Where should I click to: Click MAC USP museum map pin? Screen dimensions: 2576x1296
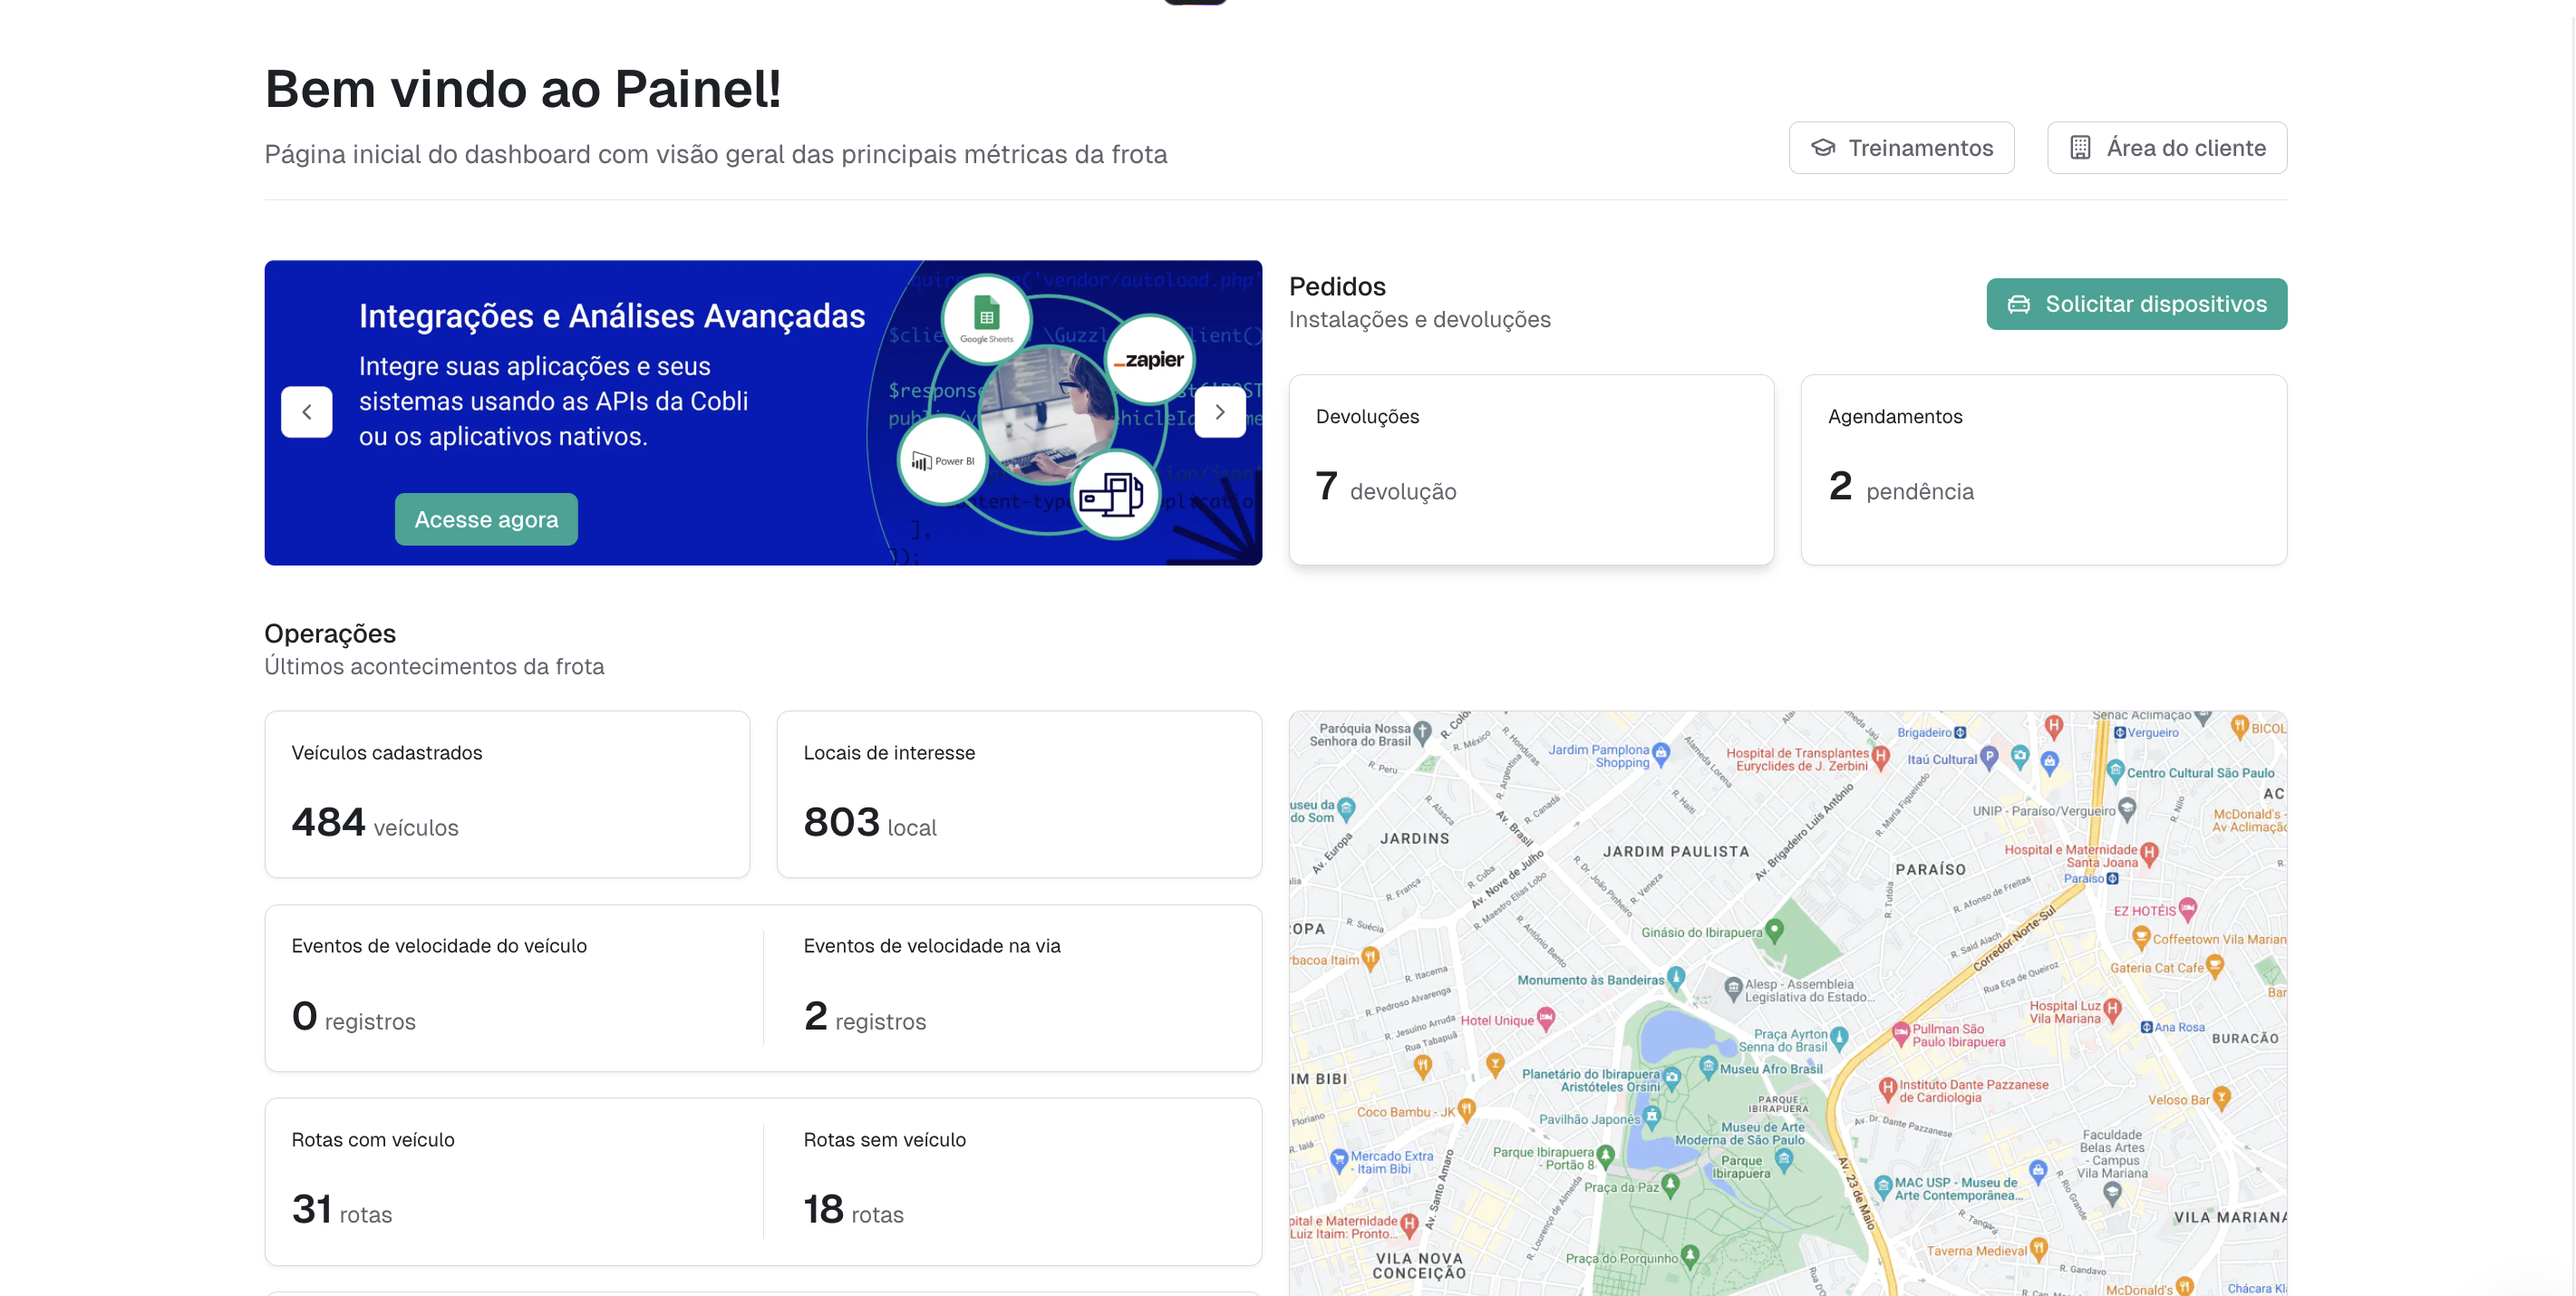click(x=1883, y=1186)
